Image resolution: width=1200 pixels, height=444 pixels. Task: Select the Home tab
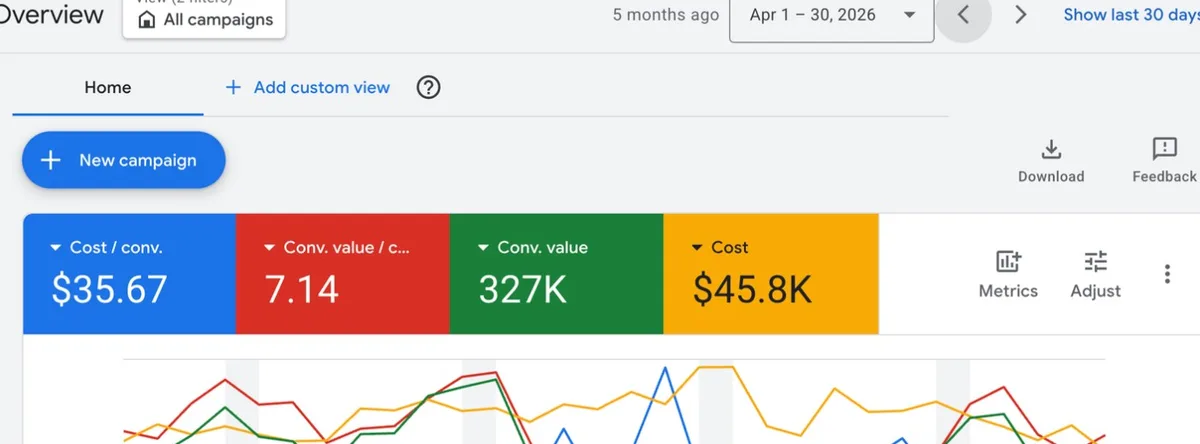click(x=108, y=87)
